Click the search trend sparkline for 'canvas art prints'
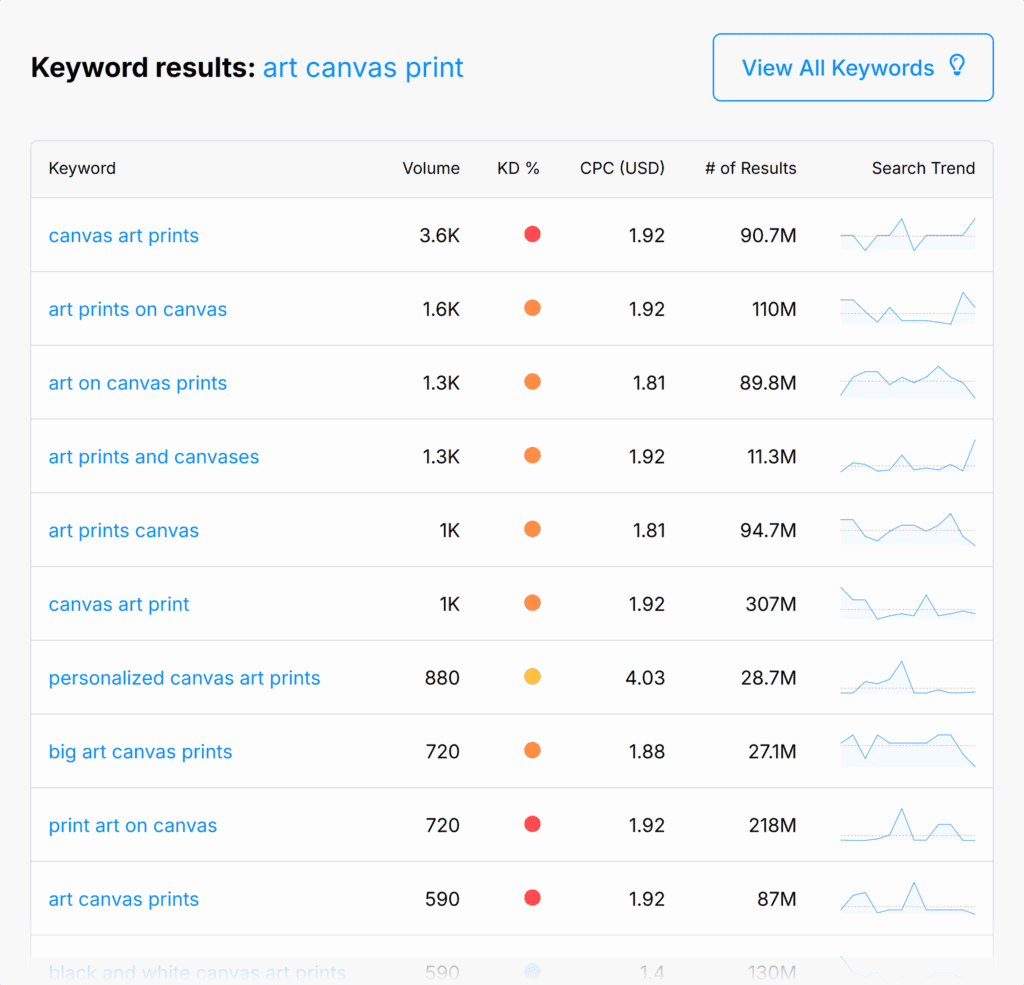Screen dimensions: 1024x985 (907, 235)
